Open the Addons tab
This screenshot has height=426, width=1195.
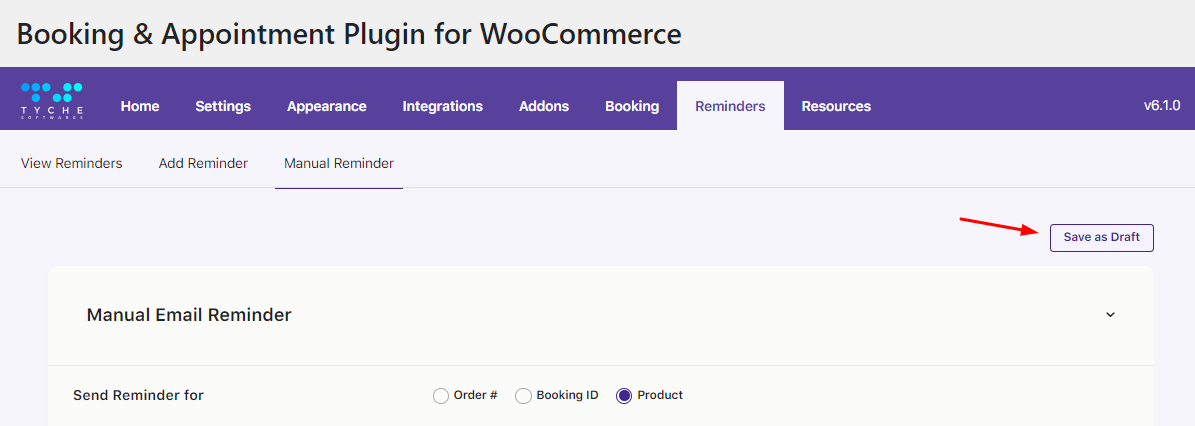click(x=543, y=106)
